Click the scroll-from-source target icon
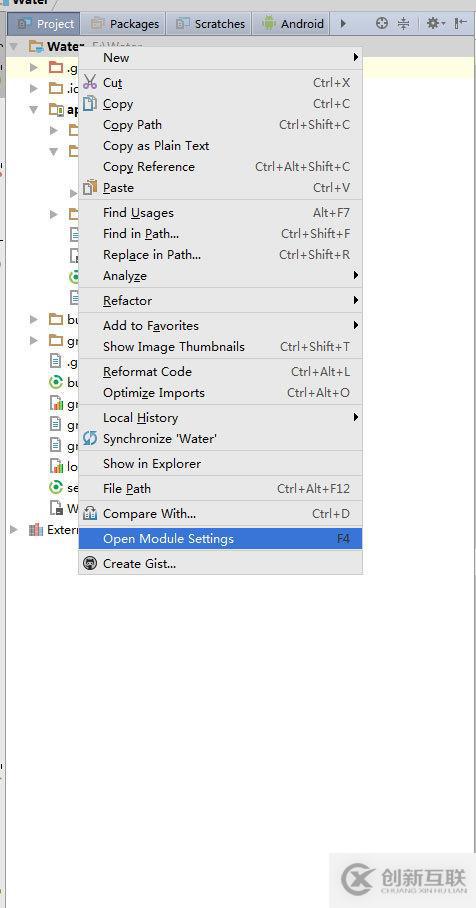This screenshot has width=476, height=908. (x=382, y=24)
